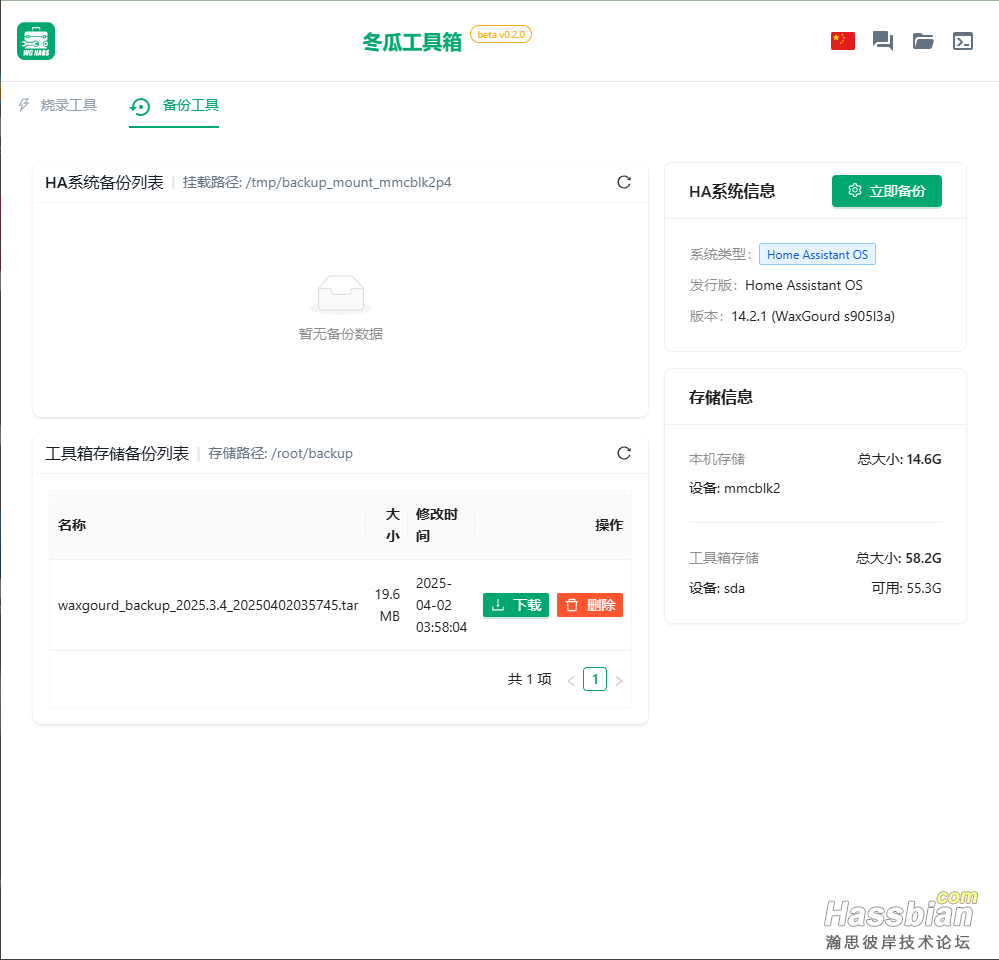Click the 本机存储 label
999x960 pixels.
(x=717, y=459)
